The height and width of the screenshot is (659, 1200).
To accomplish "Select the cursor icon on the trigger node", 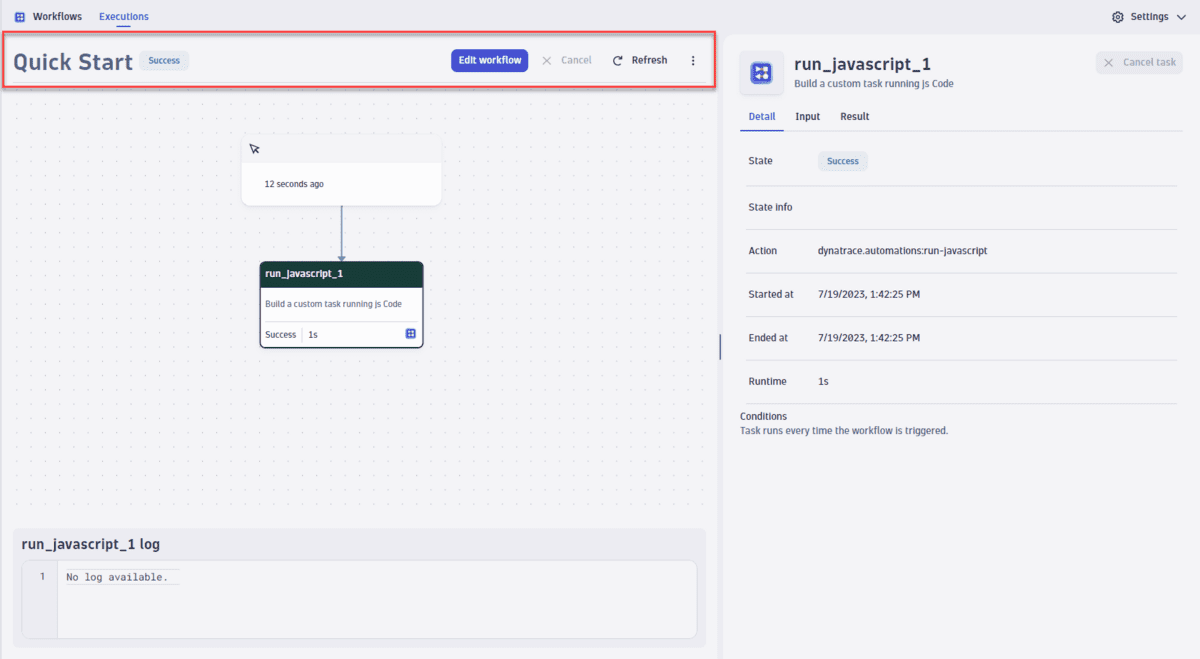I will point(255,148).
